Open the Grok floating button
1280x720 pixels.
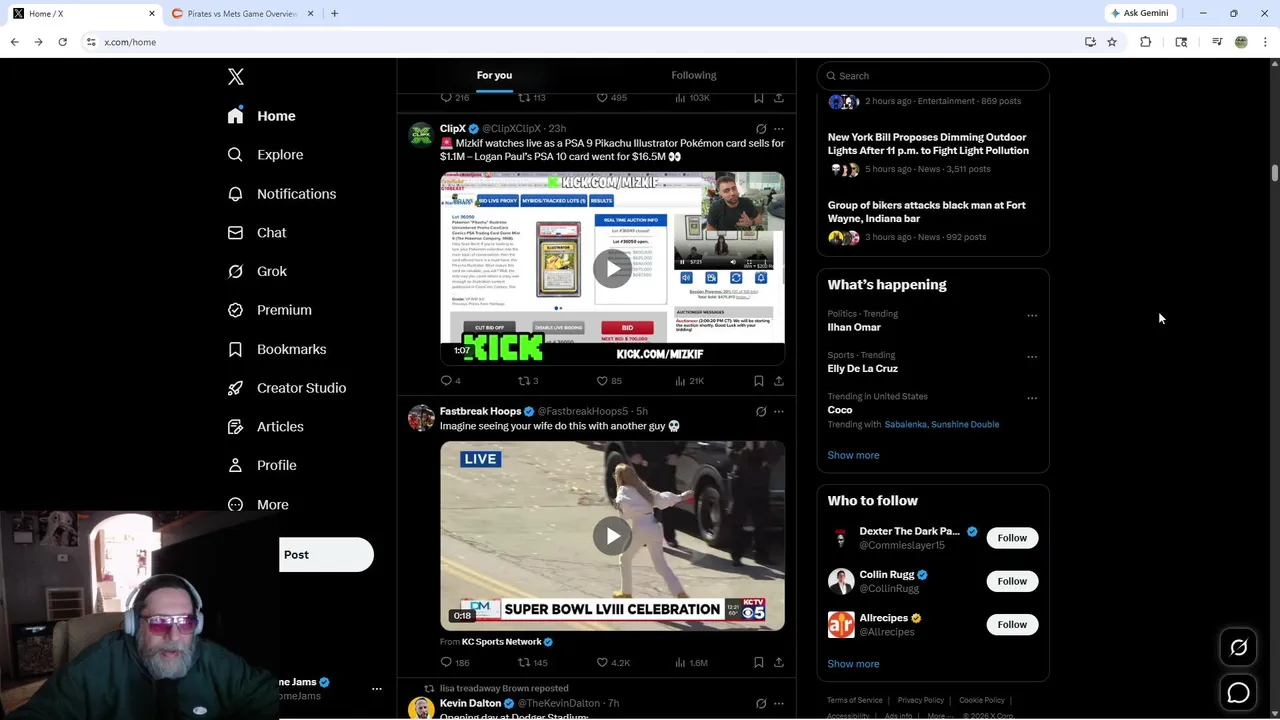(x=1238, y=648)
